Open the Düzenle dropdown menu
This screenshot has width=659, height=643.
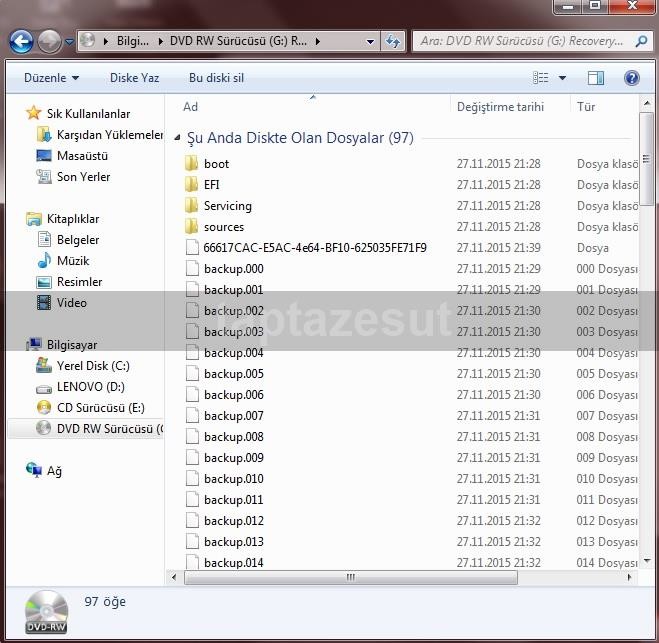[51, 78]
